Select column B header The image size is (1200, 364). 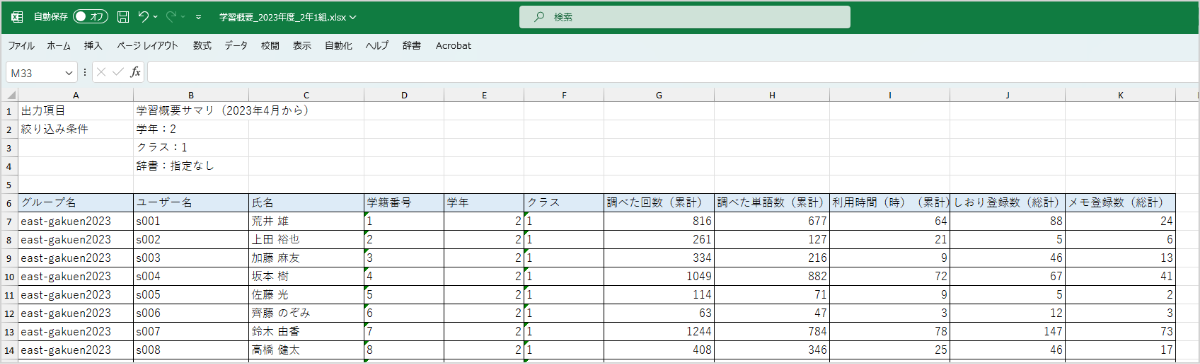(x=190, y=95)
